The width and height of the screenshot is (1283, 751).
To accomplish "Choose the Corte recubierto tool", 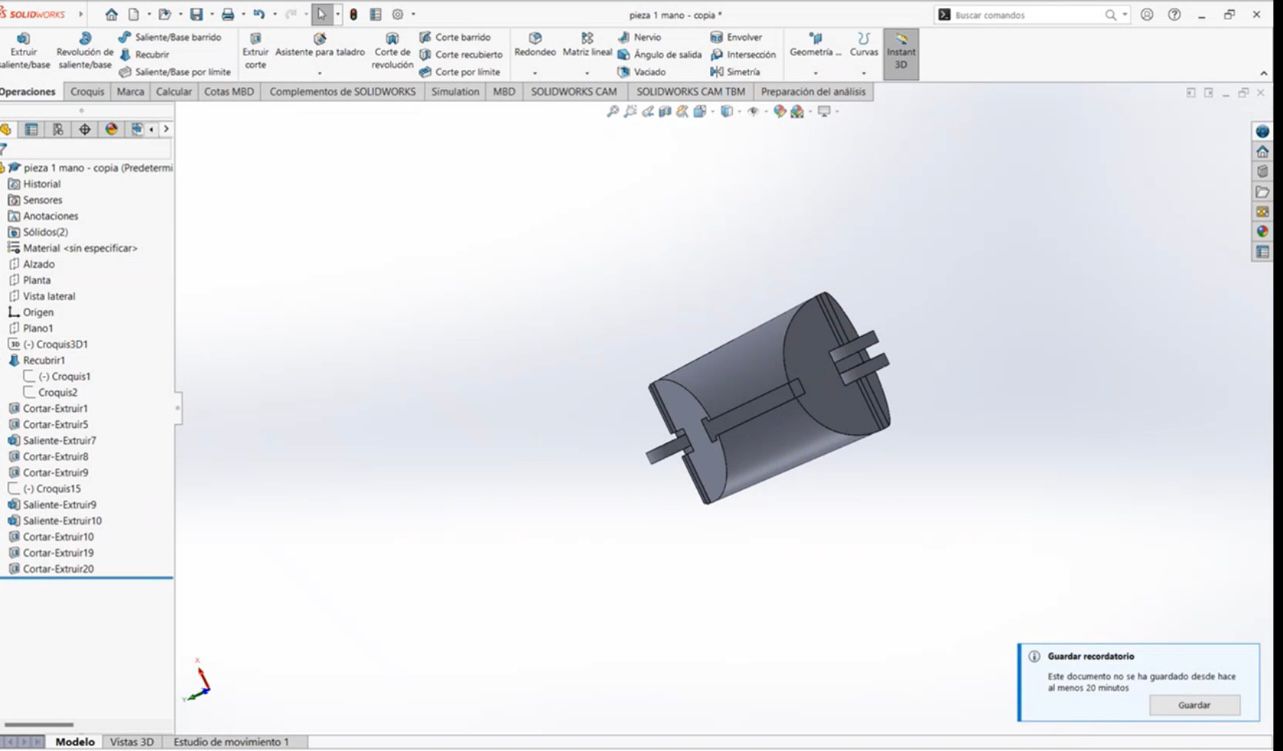I will click(x=461, y=55).
